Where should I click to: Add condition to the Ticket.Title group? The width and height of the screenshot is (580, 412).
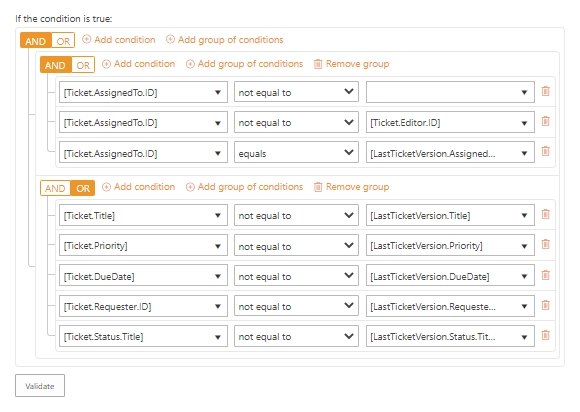(x=138, y=187)
